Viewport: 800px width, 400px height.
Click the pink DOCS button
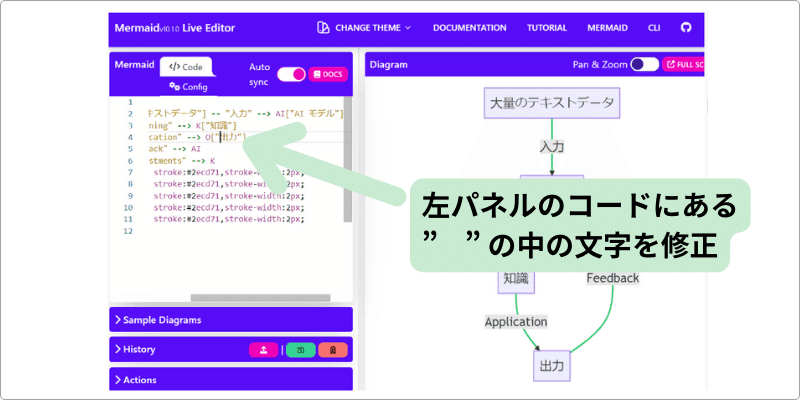[x=328, y=74]
